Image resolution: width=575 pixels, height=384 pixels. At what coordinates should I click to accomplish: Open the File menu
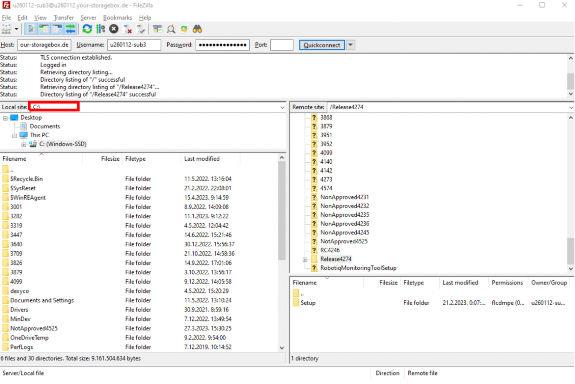[x=6, y=18]
